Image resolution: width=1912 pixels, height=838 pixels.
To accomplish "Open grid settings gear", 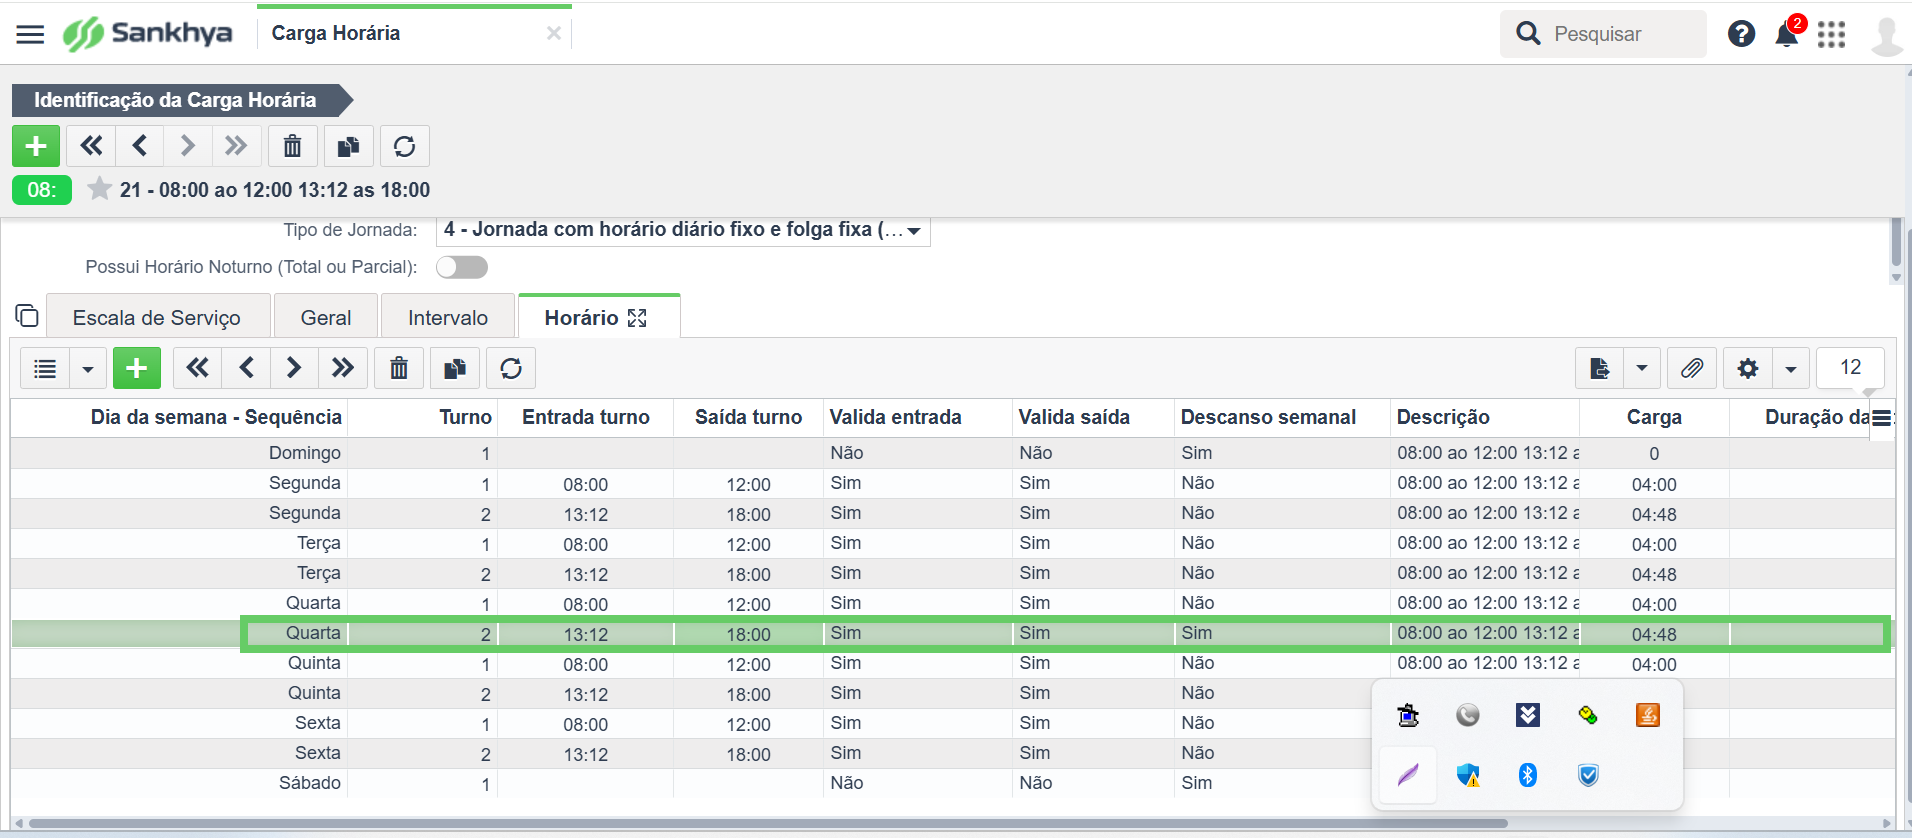I will 1748,368.
